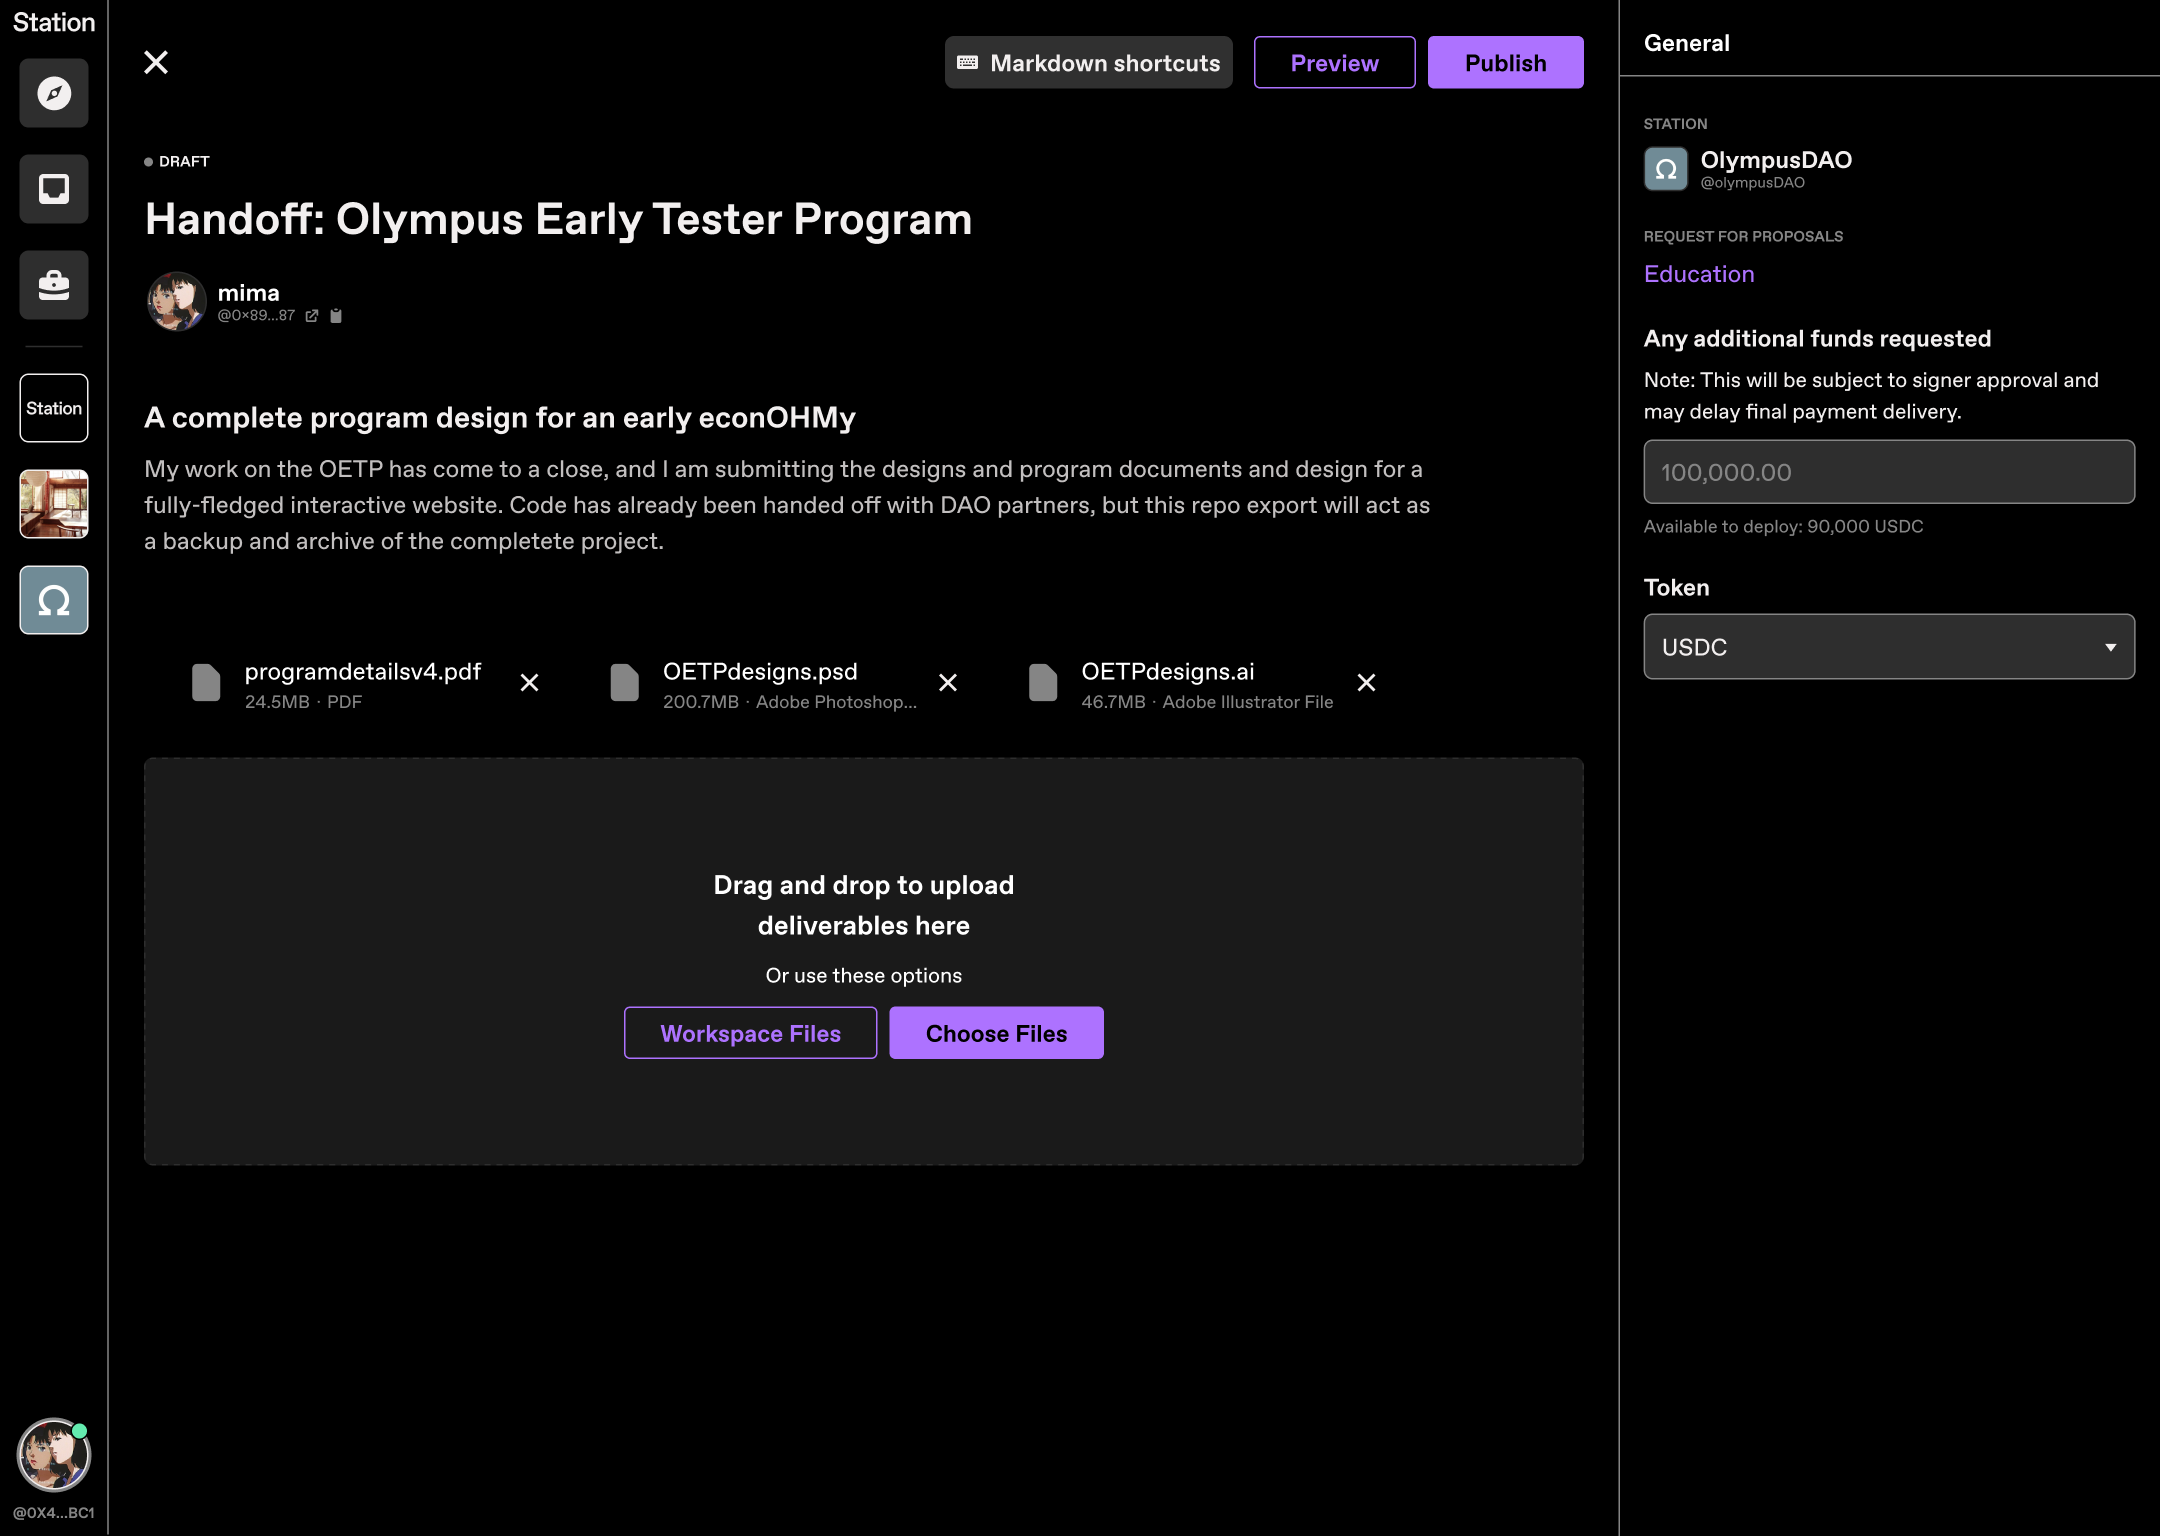Click the OETPdesigns.psd file name
This screenshot has width=2160, height=1536.
click(760, 672)
